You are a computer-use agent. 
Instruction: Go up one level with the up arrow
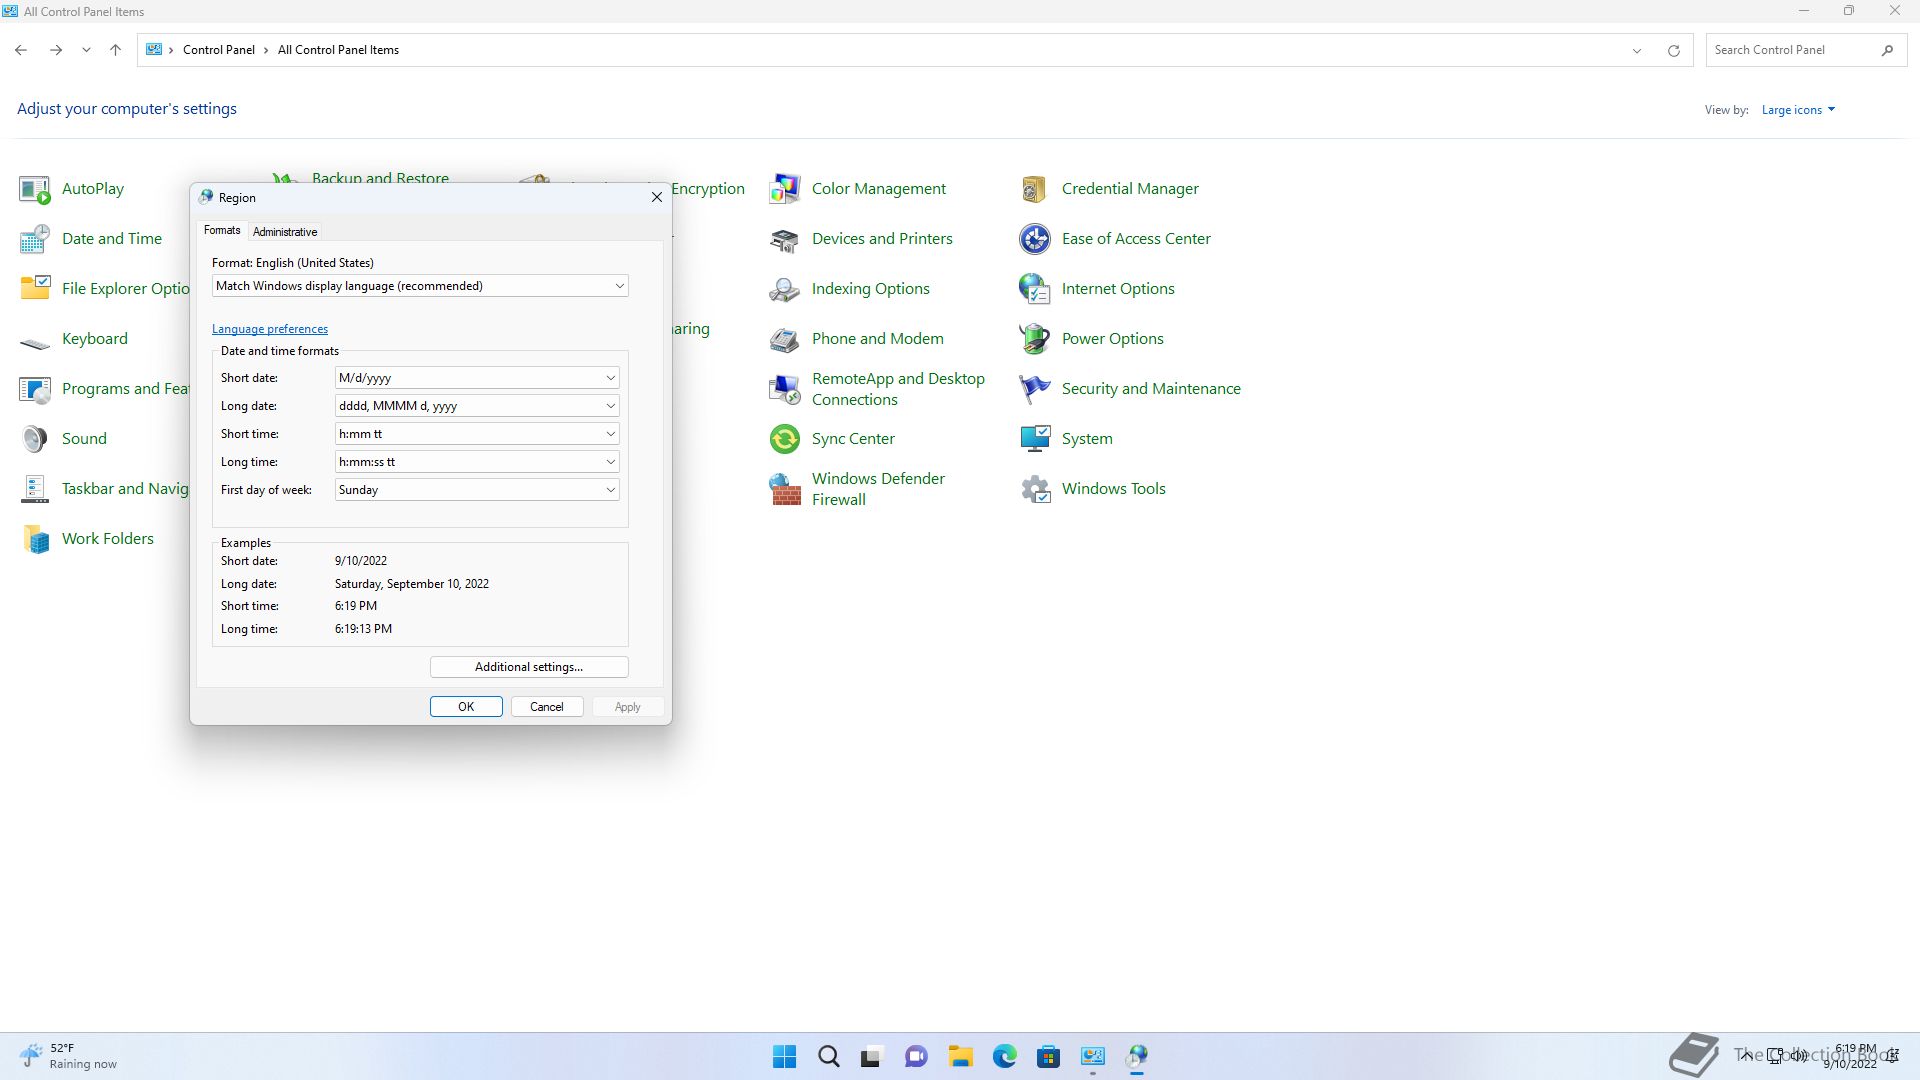coord(115,50)
